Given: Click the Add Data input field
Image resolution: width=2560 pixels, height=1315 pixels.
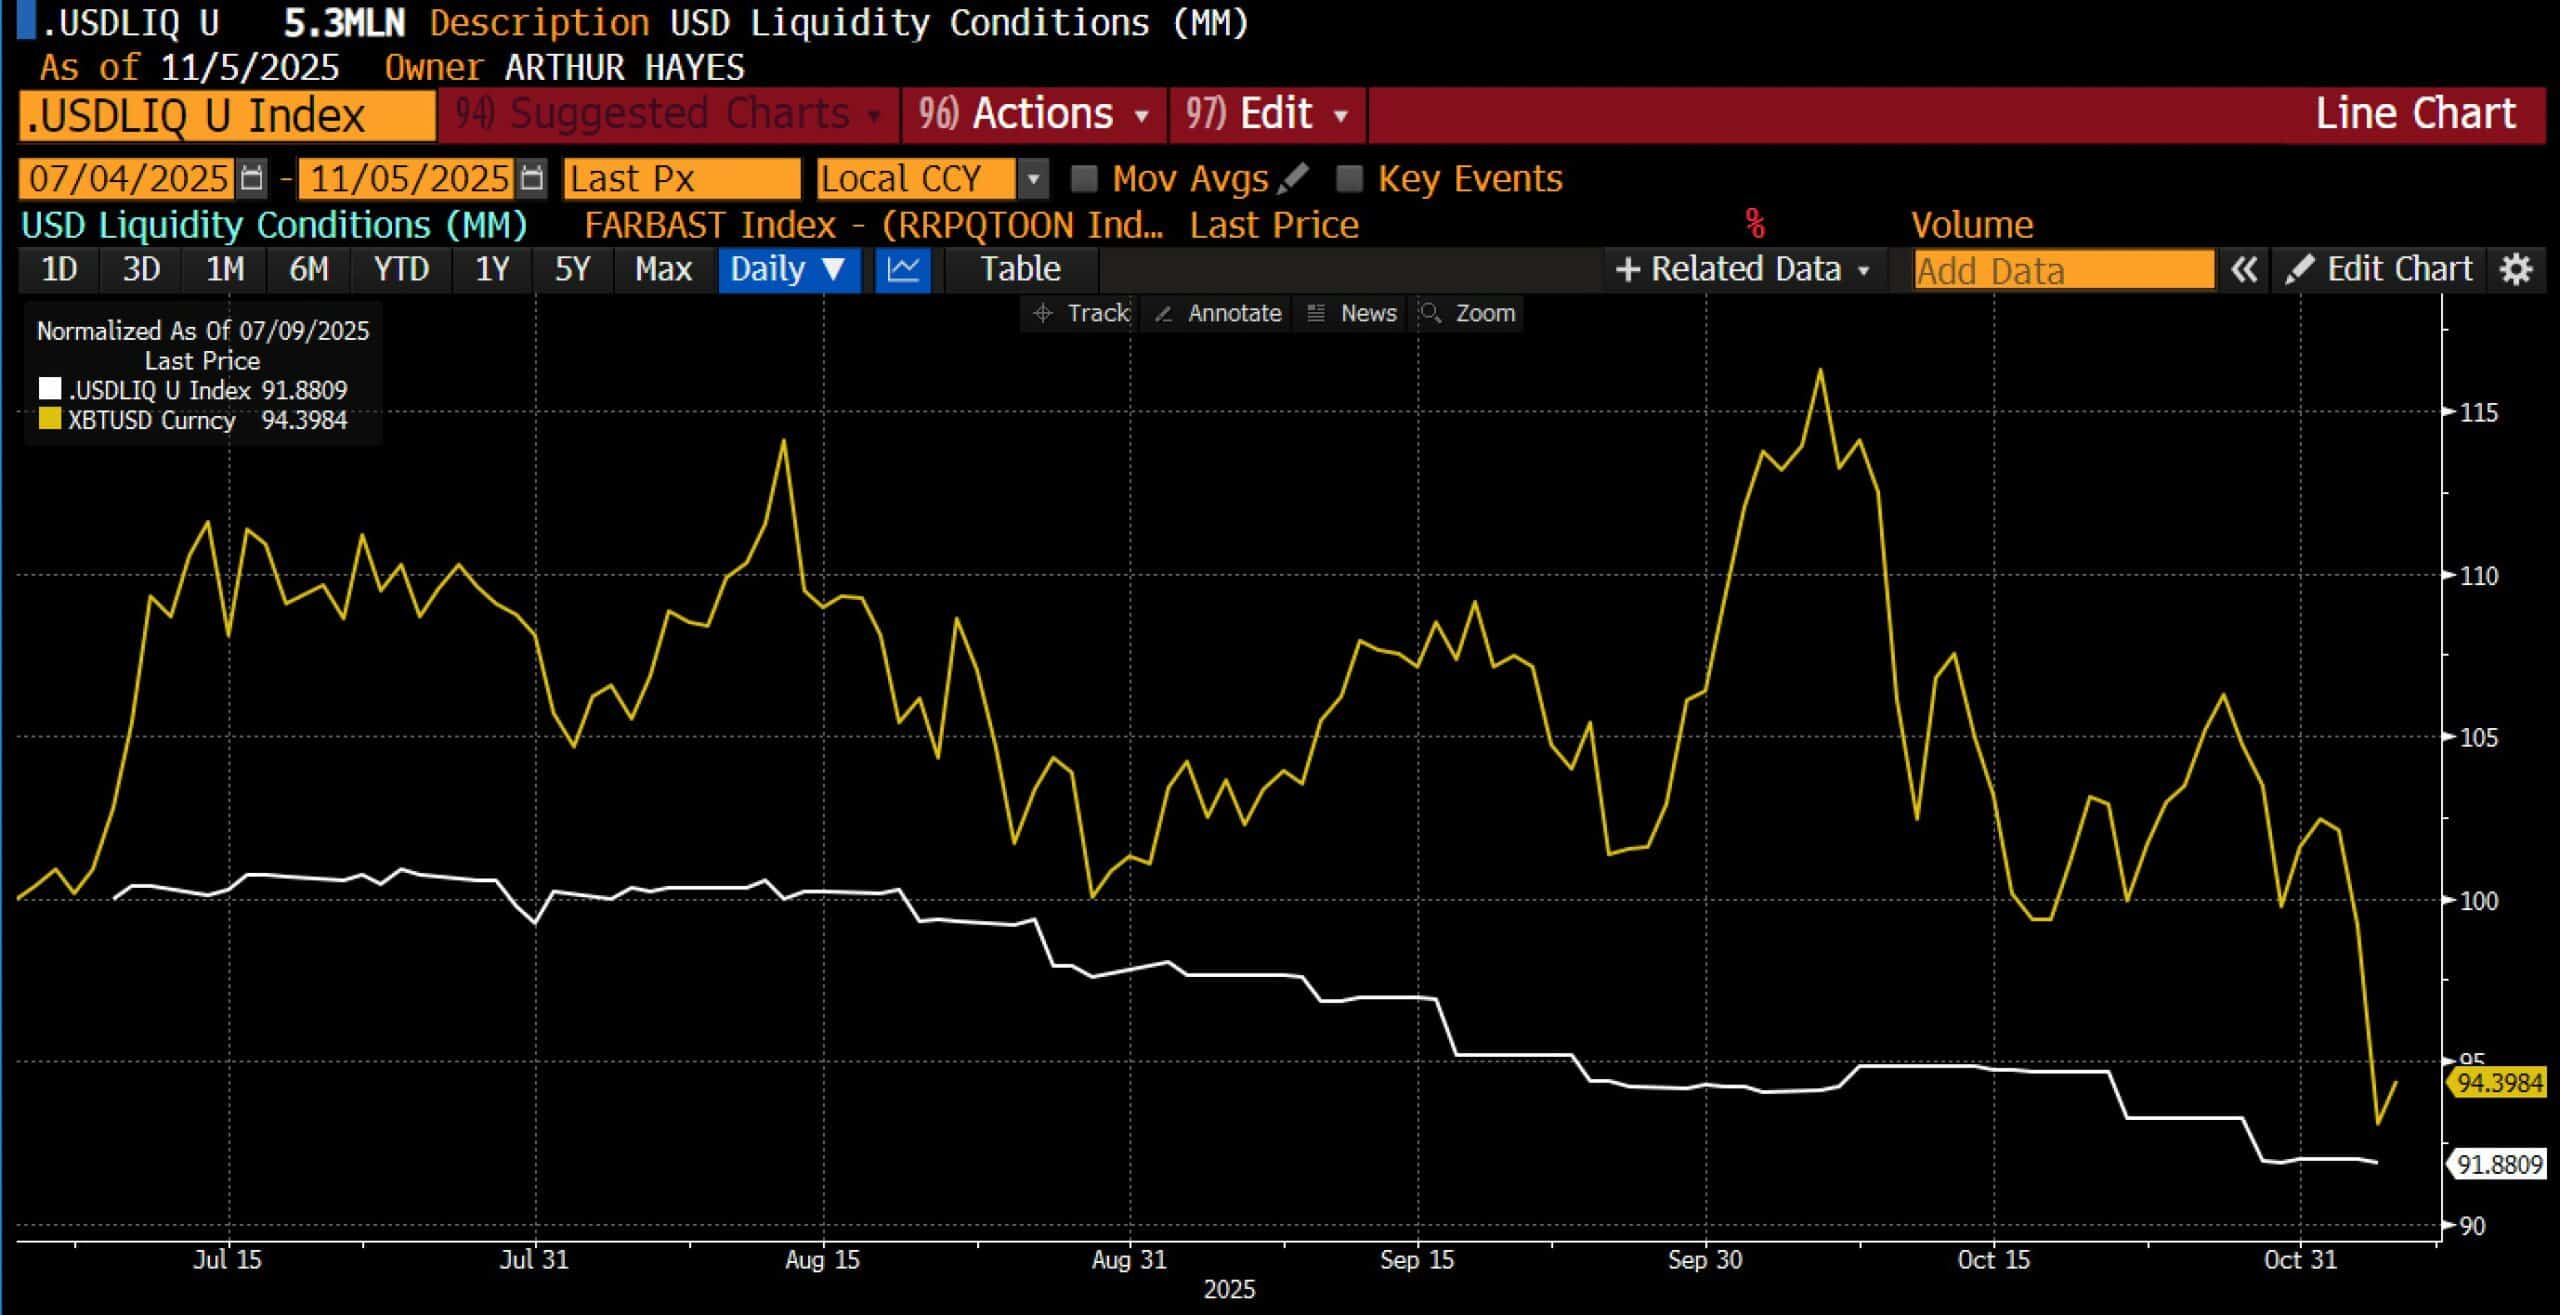Looking at the screenshot, I should [2063, 271].
